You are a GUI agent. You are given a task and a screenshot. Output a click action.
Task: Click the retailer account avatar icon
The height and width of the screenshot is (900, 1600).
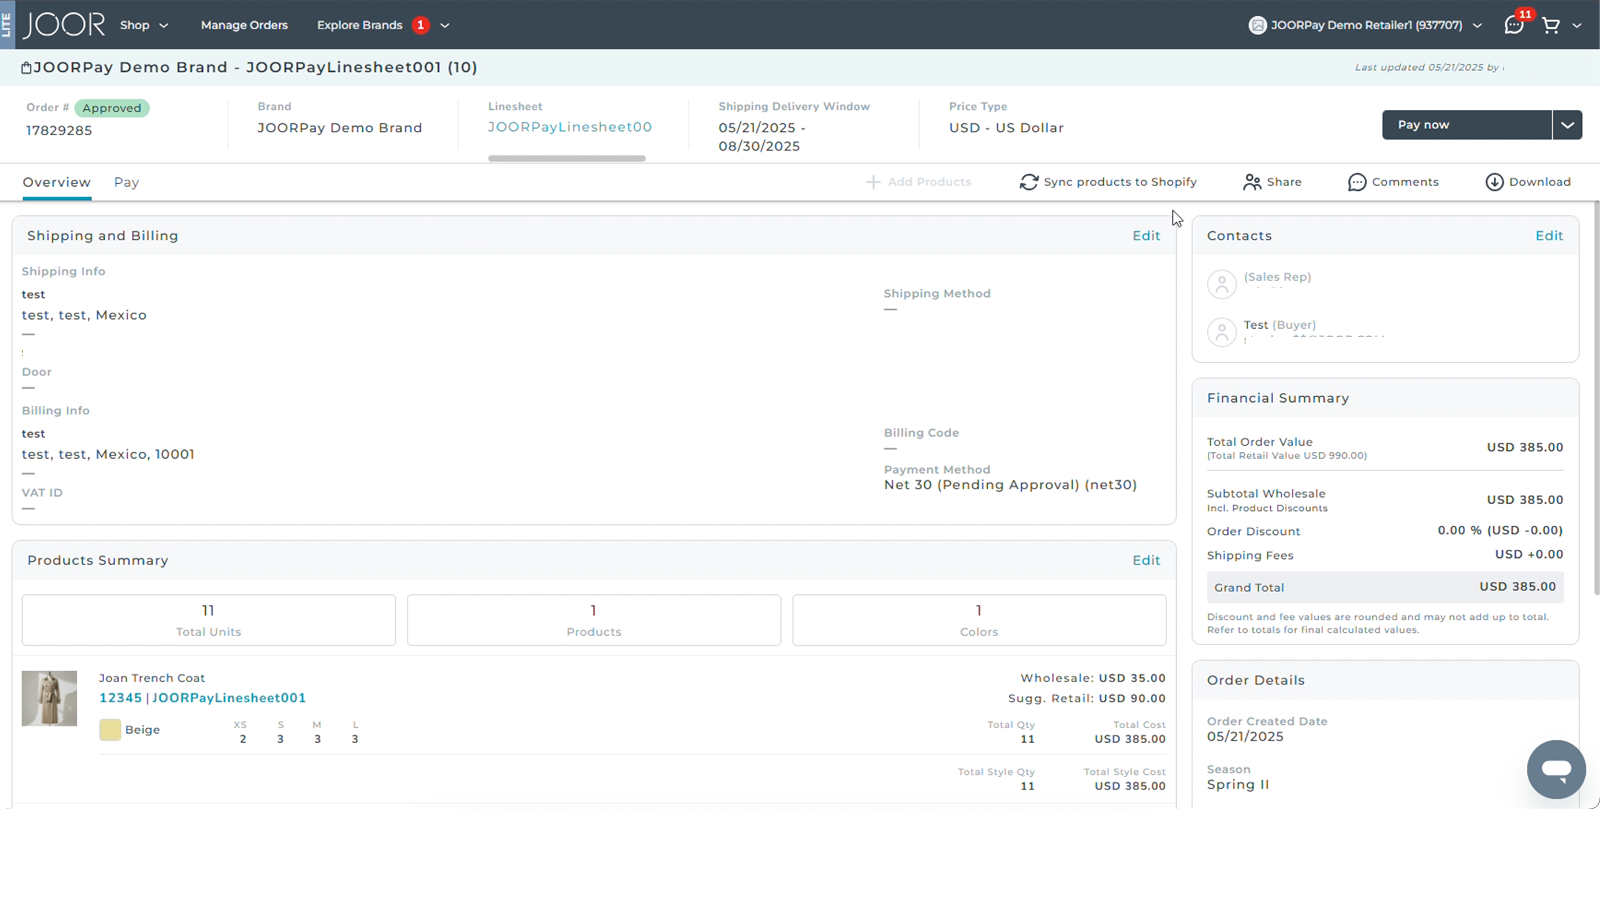click(1257, 25)
